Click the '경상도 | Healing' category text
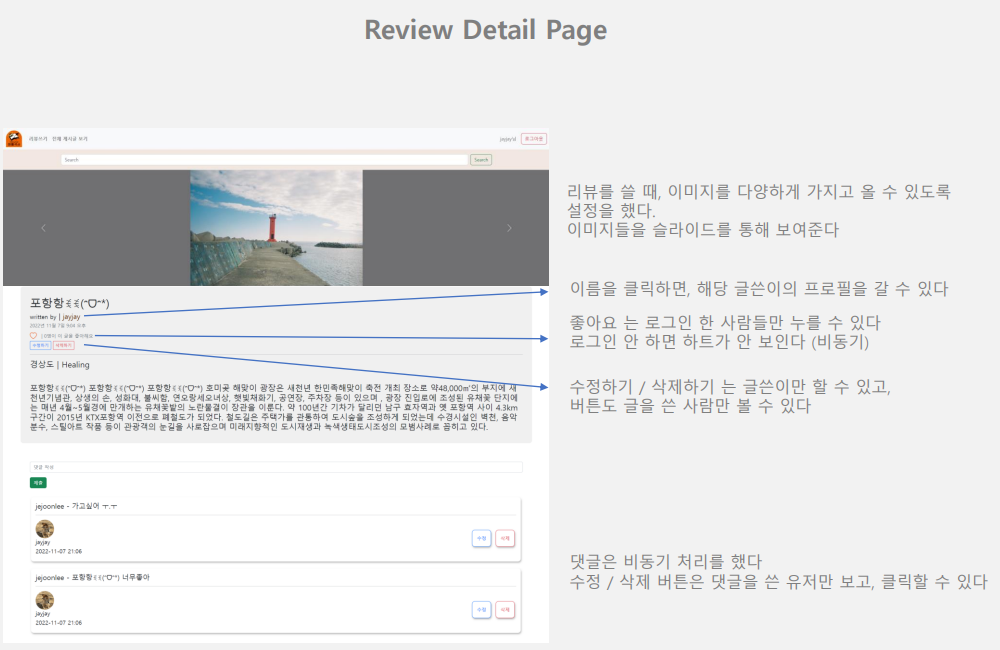 60,365
